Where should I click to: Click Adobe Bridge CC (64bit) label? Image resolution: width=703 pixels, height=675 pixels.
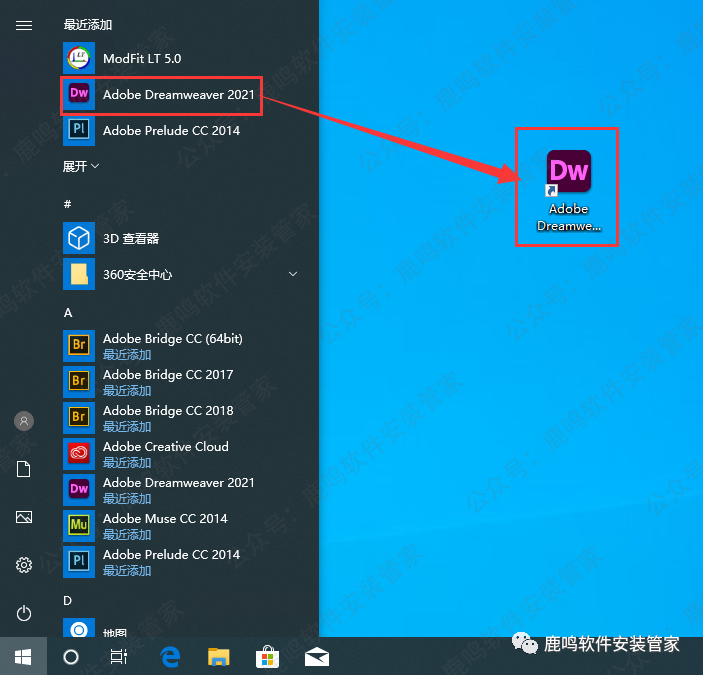(x=173, y=338)
